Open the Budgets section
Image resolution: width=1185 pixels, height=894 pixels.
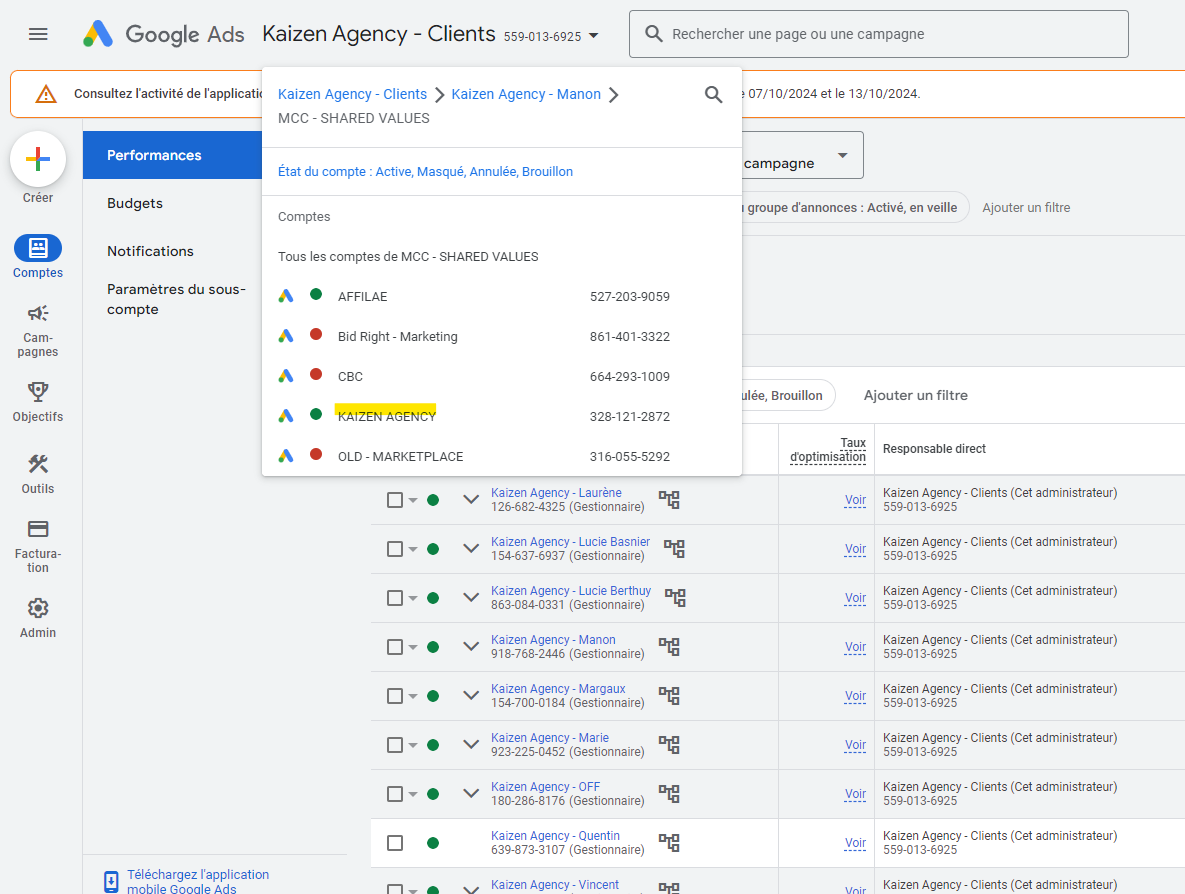click(x=135, y=203)
